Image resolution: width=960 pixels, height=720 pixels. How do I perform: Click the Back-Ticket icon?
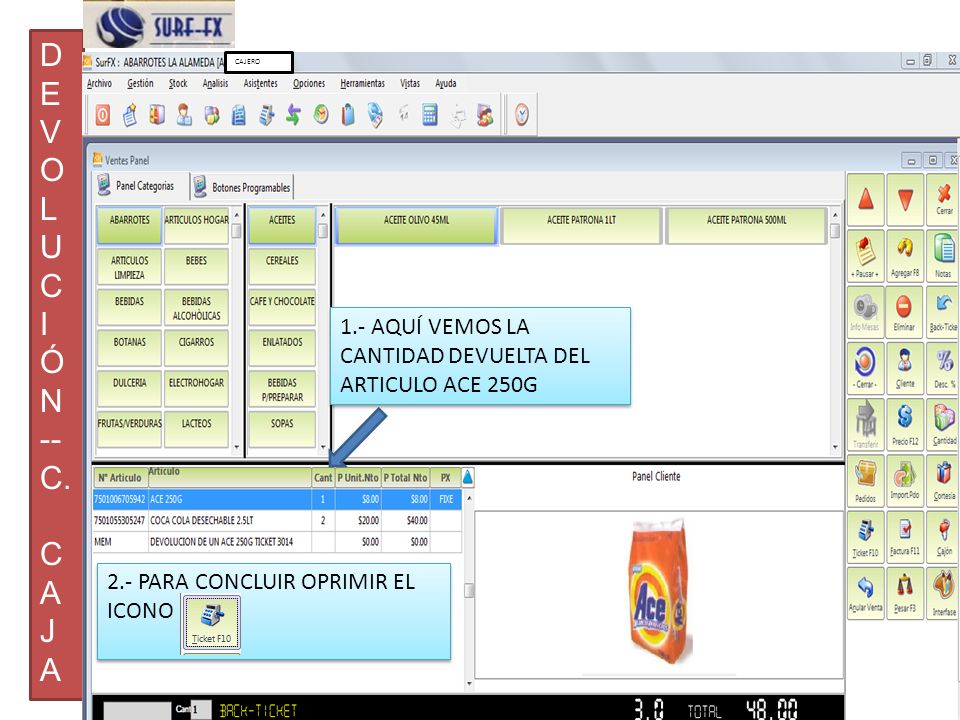(943, 312)
